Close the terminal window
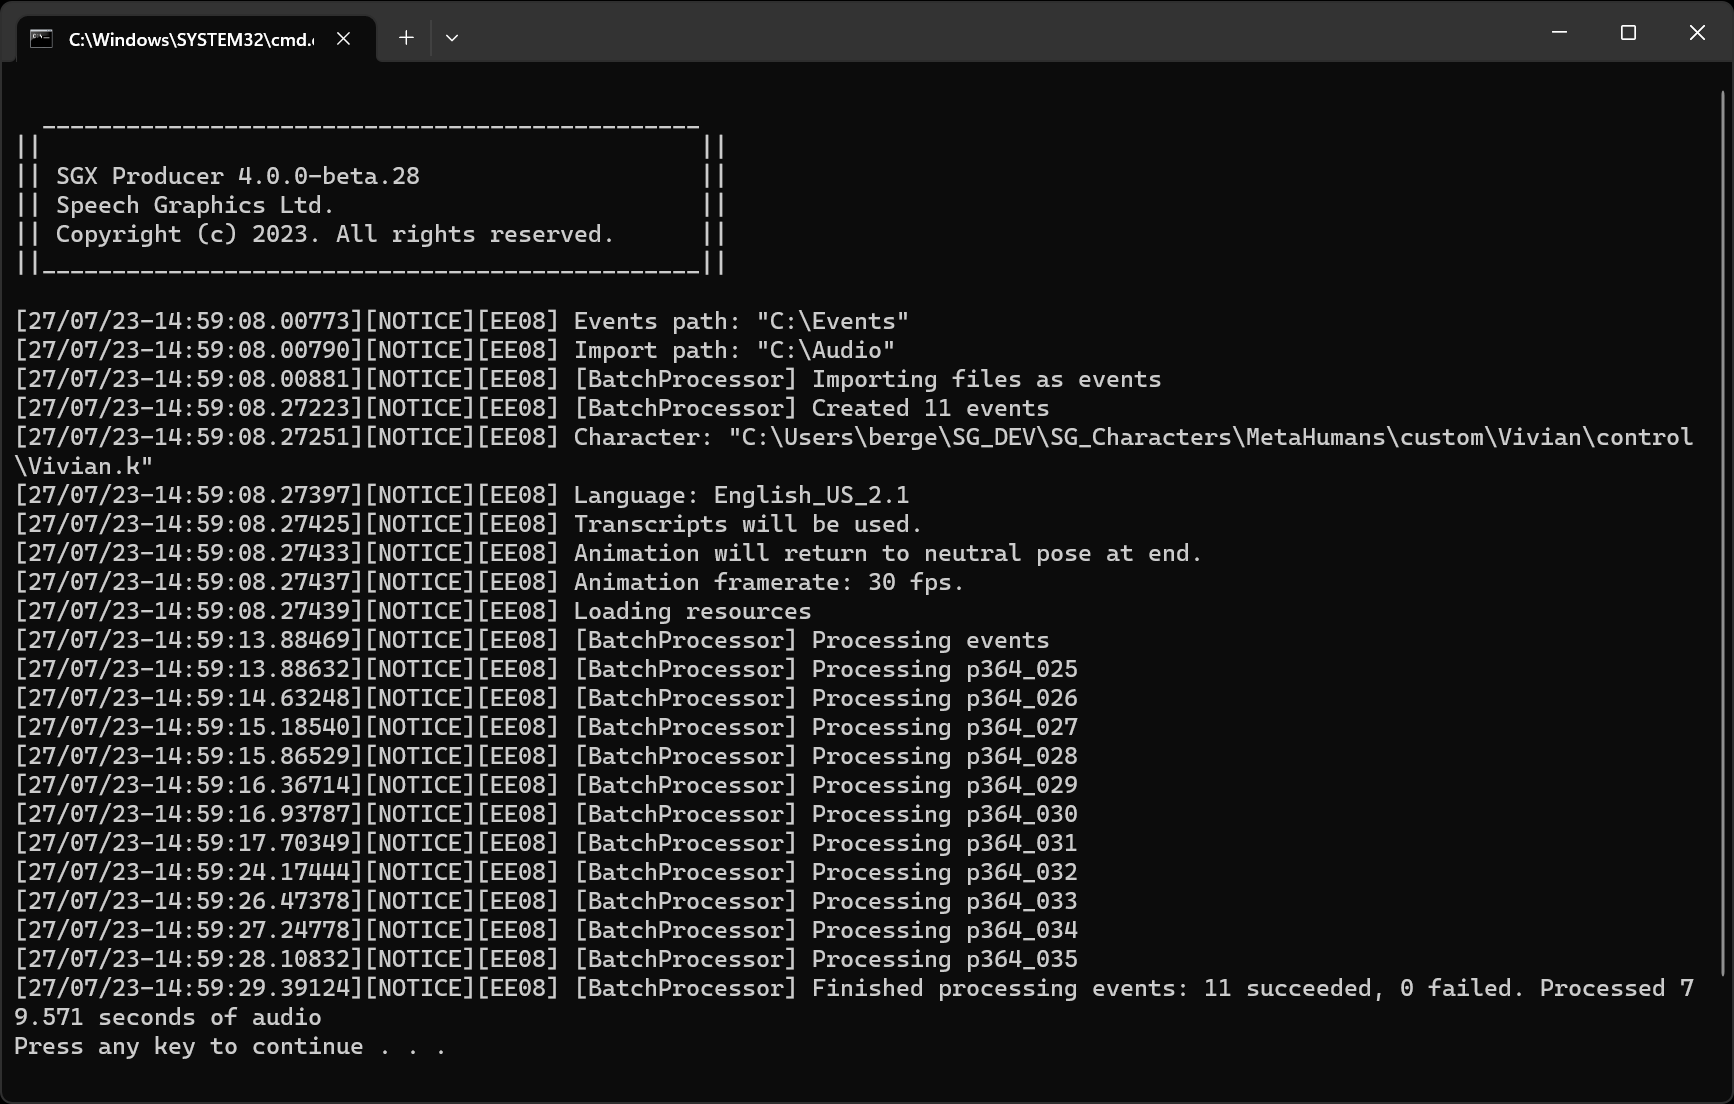 click(x=1697, y=33)
